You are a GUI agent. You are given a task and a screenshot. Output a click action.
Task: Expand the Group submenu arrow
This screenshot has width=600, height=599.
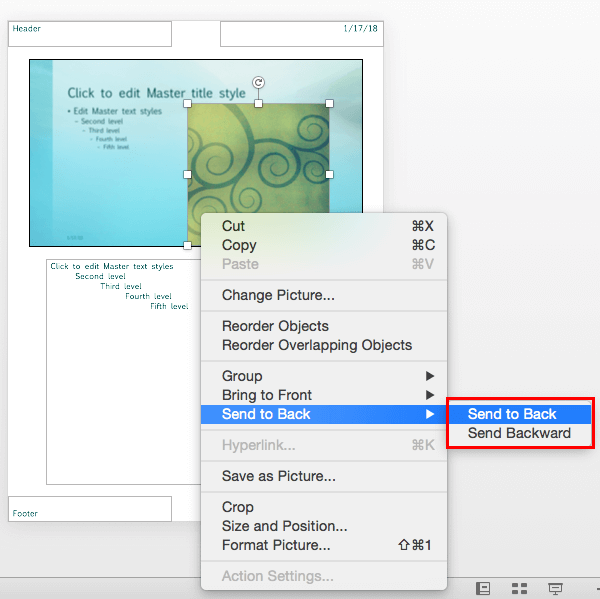point(430,376)
